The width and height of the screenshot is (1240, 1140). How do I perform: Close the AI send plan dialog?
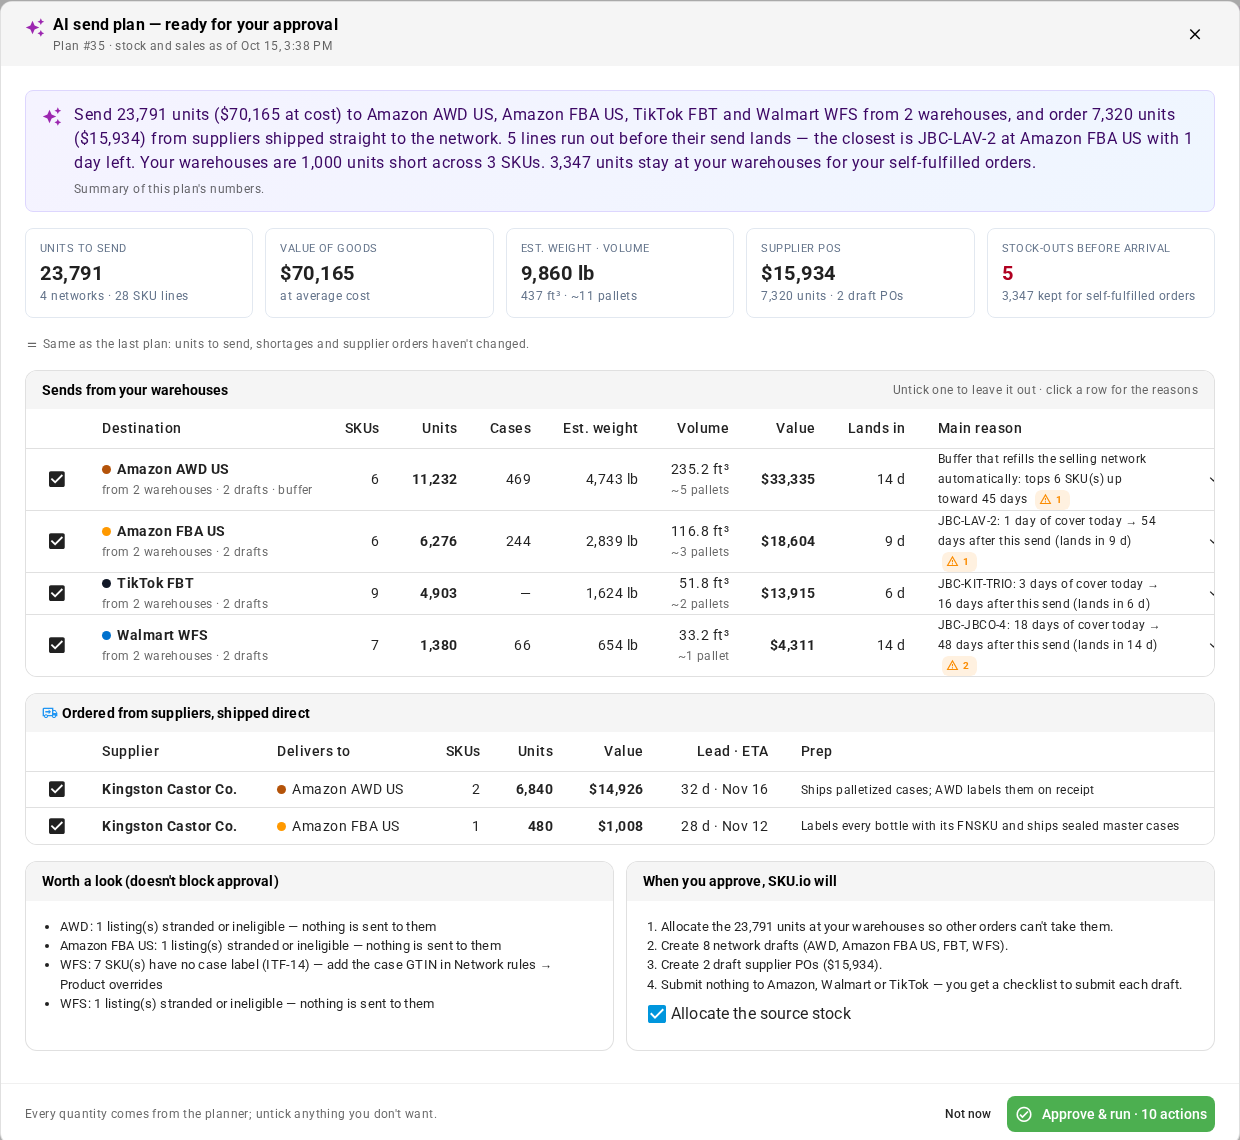pos(1195,34)
